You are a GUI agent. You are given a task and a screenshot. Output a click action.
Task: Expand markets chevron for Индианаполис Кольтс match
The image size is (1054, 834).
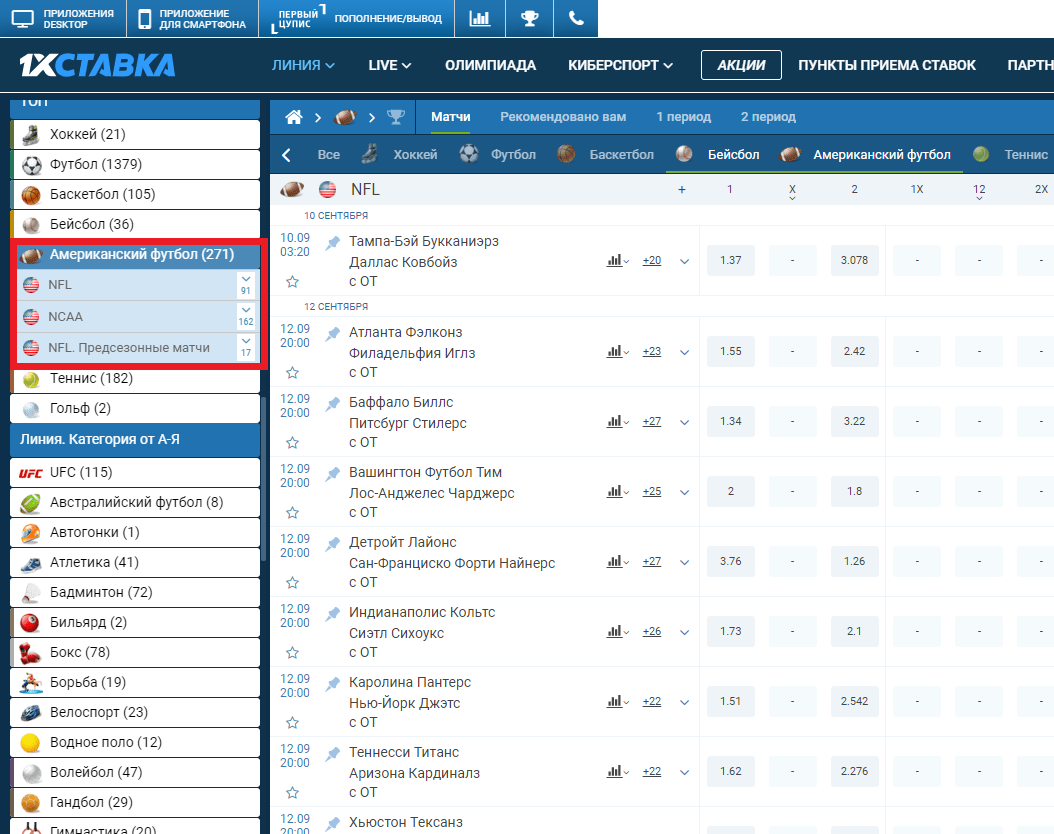coord(684,632)
